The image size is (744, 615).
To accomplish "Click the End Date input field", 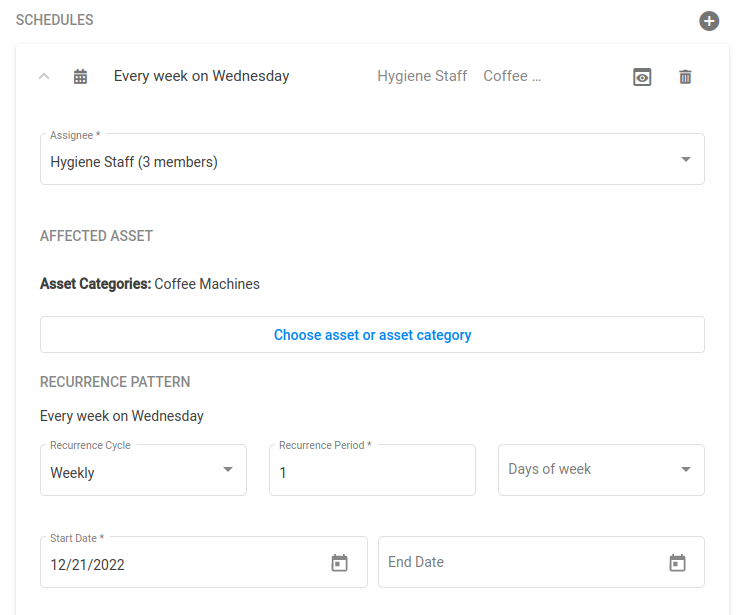I will 541,562.
